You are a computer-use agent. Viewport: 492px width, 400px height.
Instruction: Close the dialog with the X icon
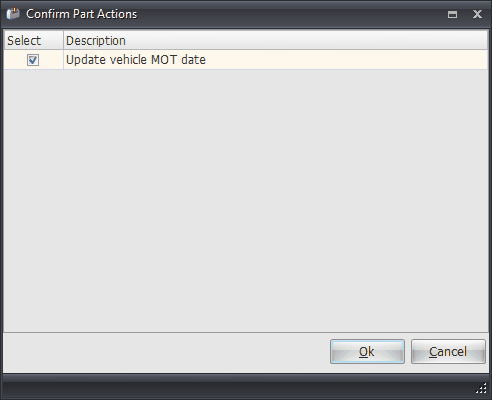477,14
